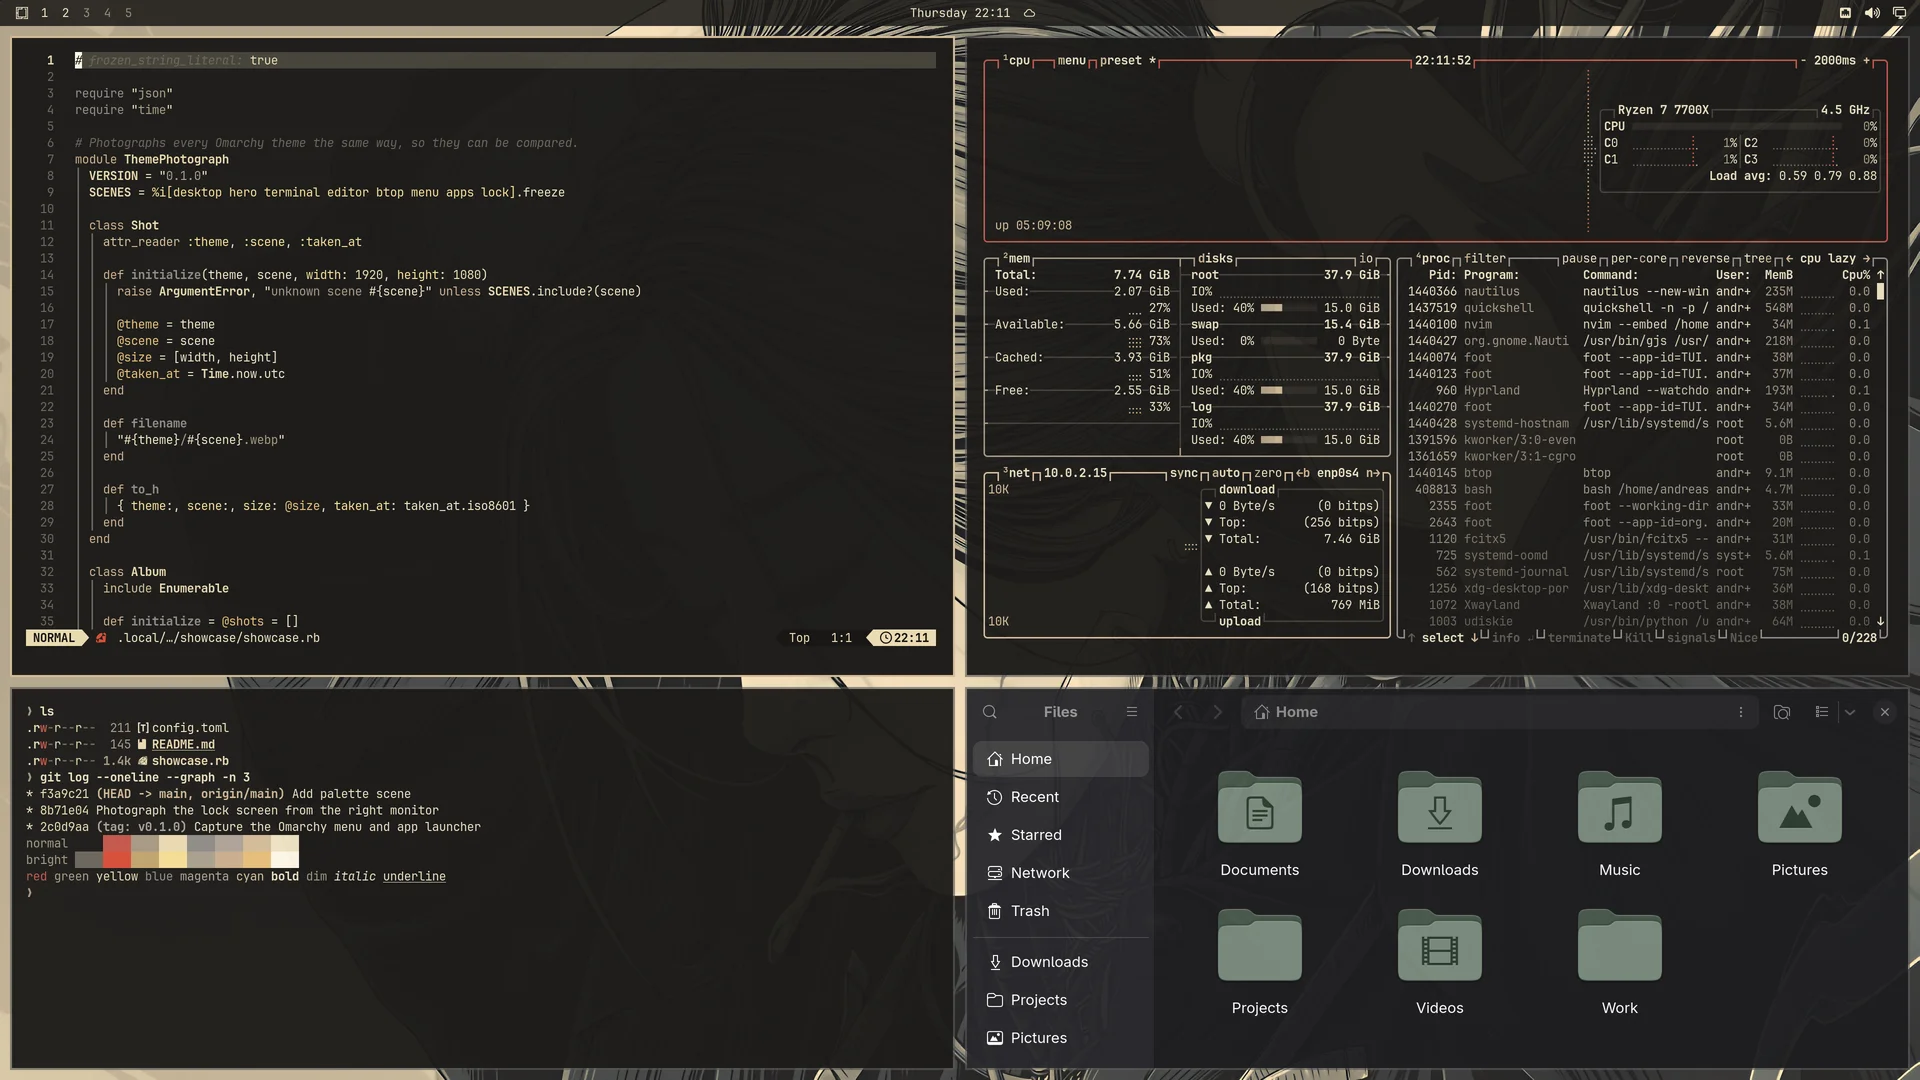
Task: Open the Music folder
Action: [x=1620, y=825]
